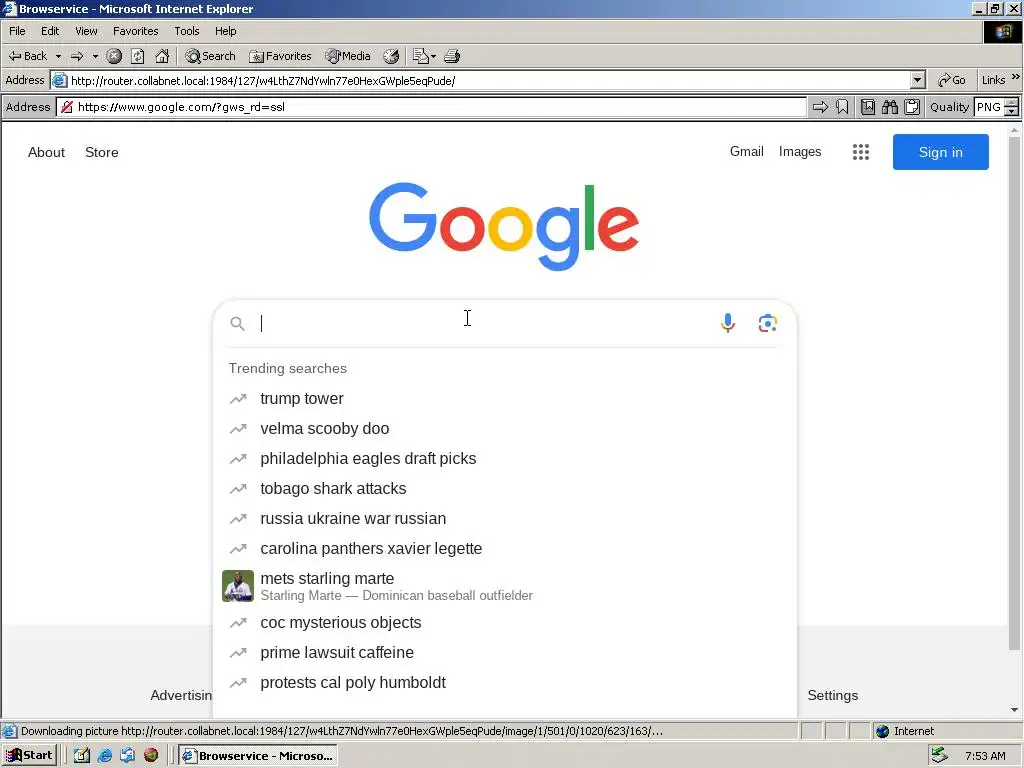Click the Browservice open bookmarks icon
Screen dimensions: 1024x768
point(868,107)
